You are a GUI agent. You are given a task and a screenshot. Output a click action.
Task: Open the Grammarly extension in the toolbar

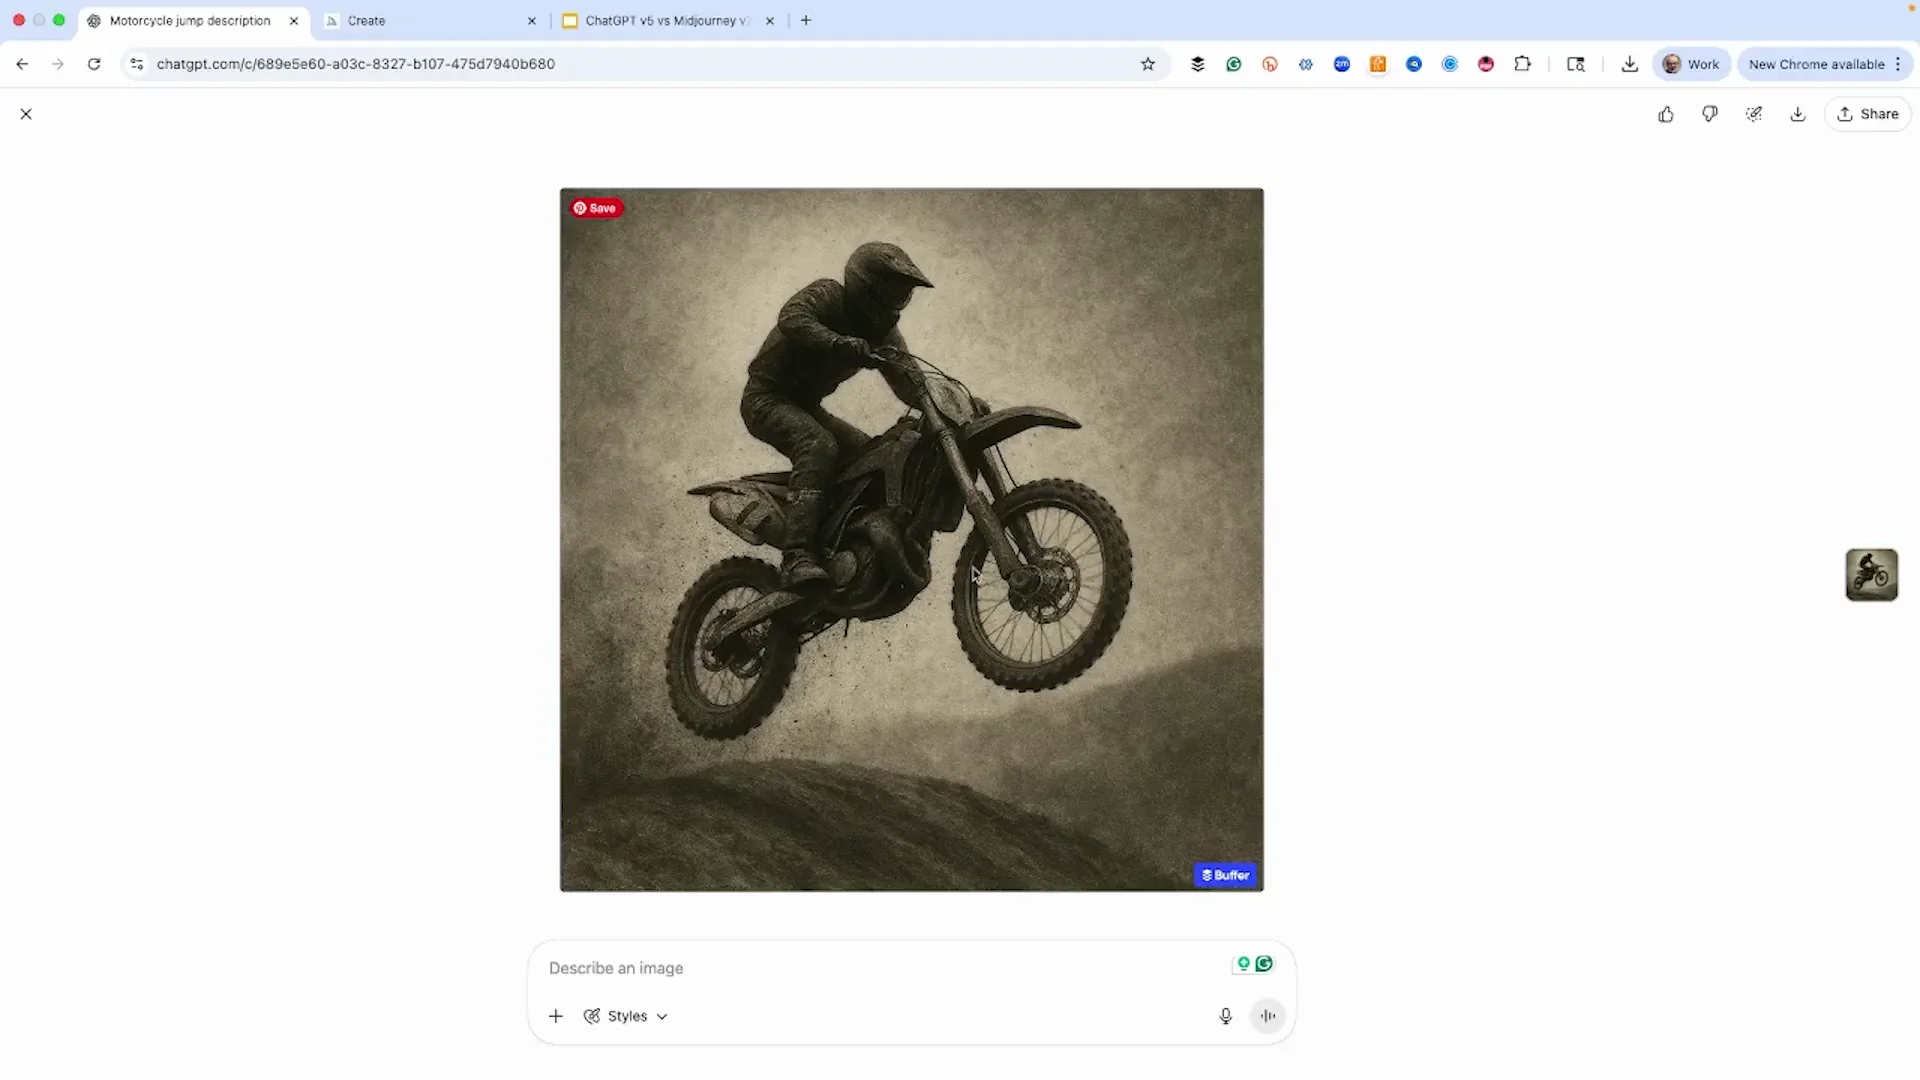tap(1234, 63)
